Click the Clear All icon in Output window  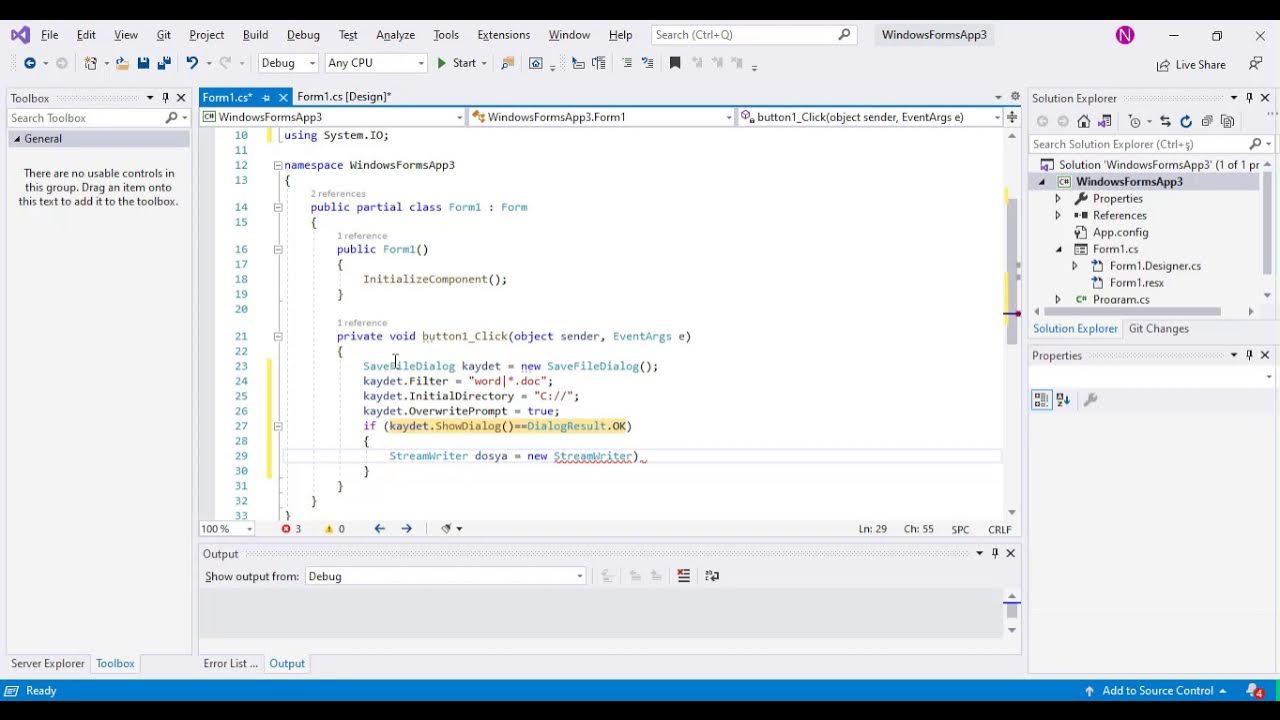click(684, 576)
